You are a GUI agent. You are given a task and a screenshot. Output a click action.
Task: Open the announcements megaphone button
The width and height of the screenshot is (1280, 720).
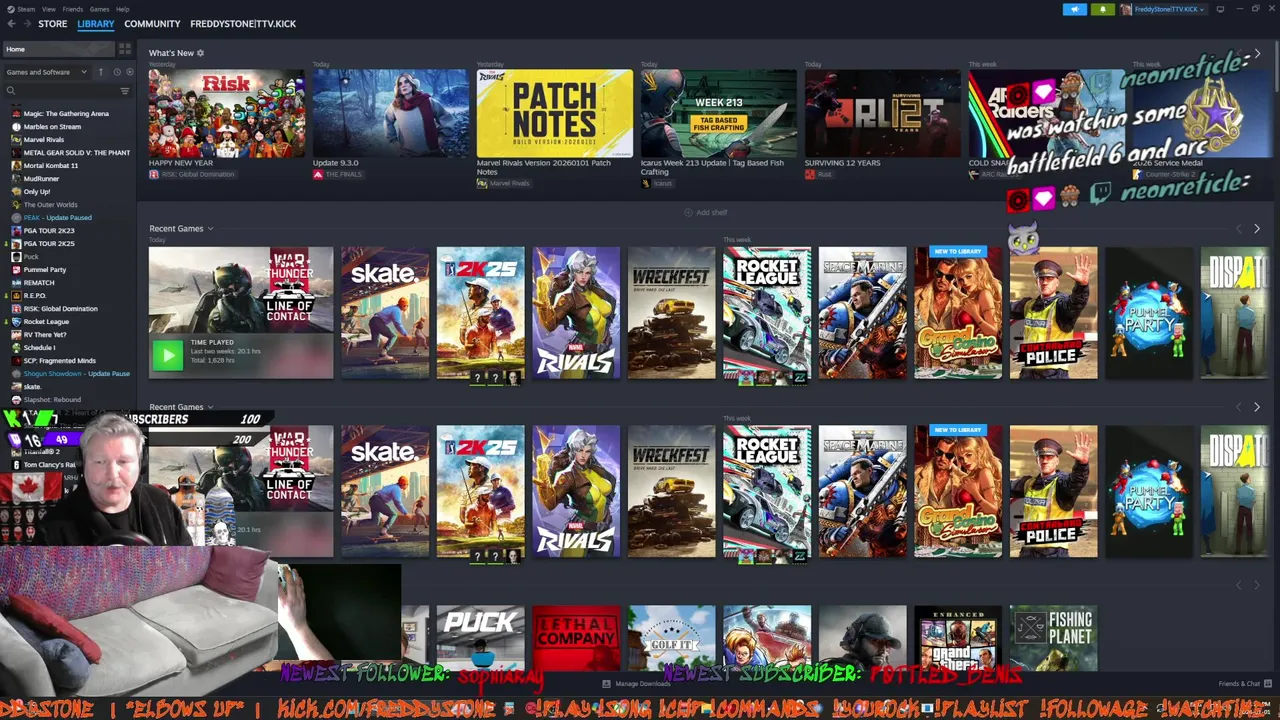(1075, 9)
